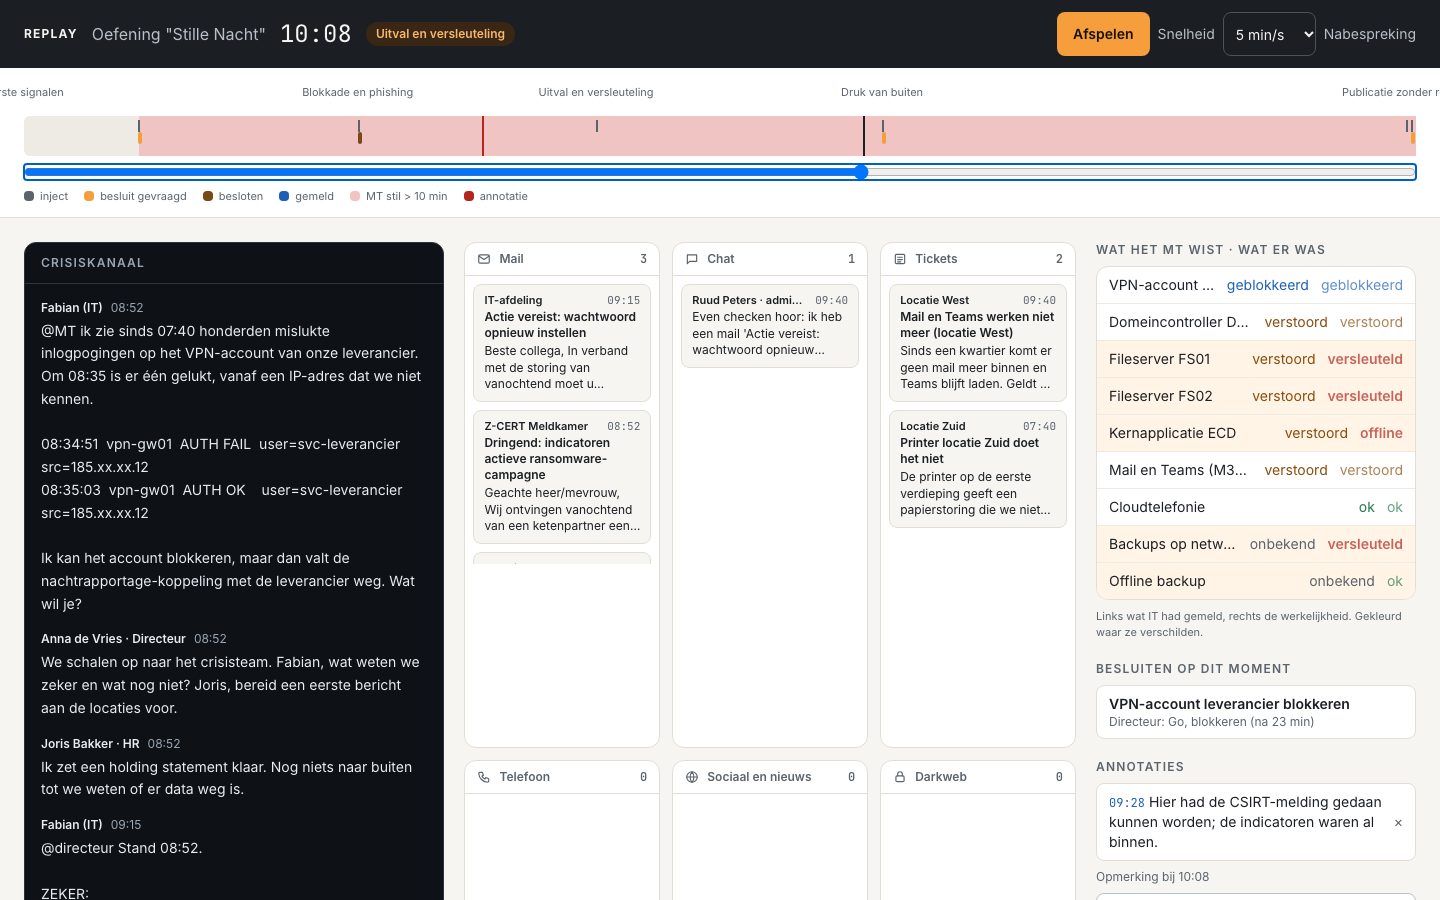Click the Telefoon panel header
Image resolution: width=1440 pixels, height=900 pixels.
[562, 777]
